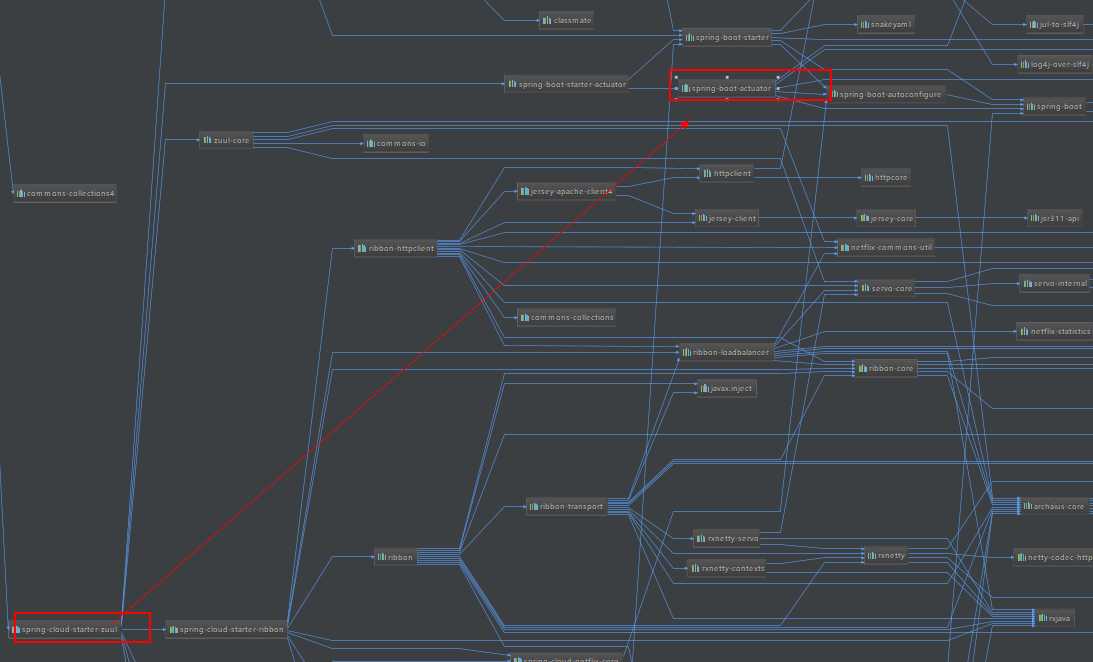Select the spring-cloud-starter-zuul node

click(x=66, y=629)
